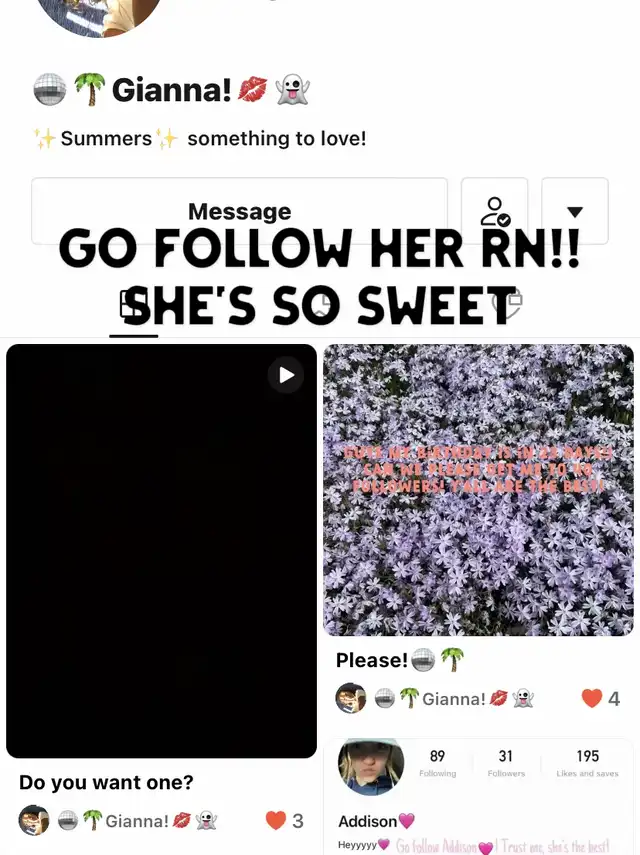This screenshot has width=640, height=855.
Task: View the large profile picture at top
Action: [x=99, y=14]
